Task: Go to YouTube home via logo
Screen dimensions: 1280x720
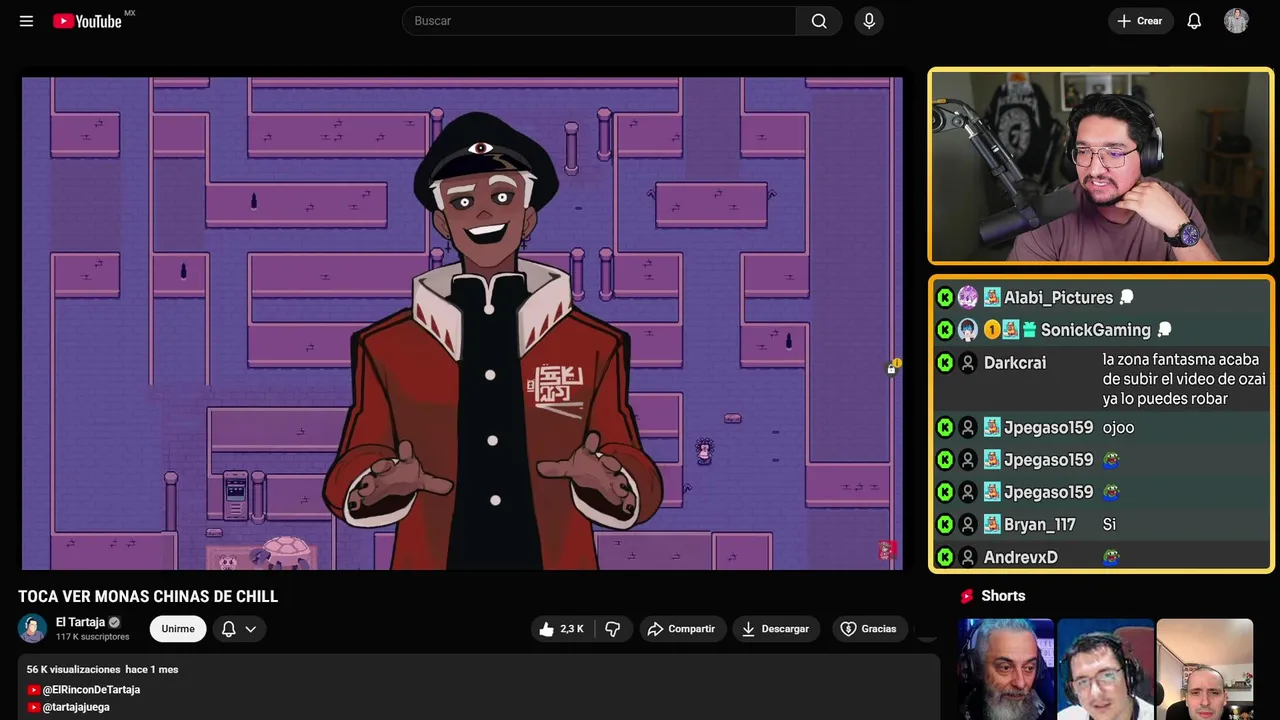Action: coord(88,21)
